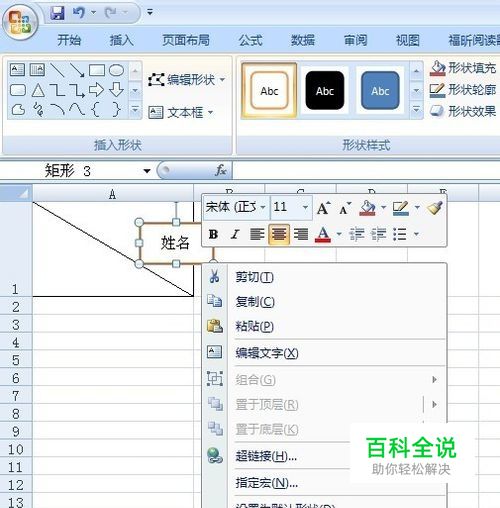
Task: Select the right brace shape
Action: (116, 109)
